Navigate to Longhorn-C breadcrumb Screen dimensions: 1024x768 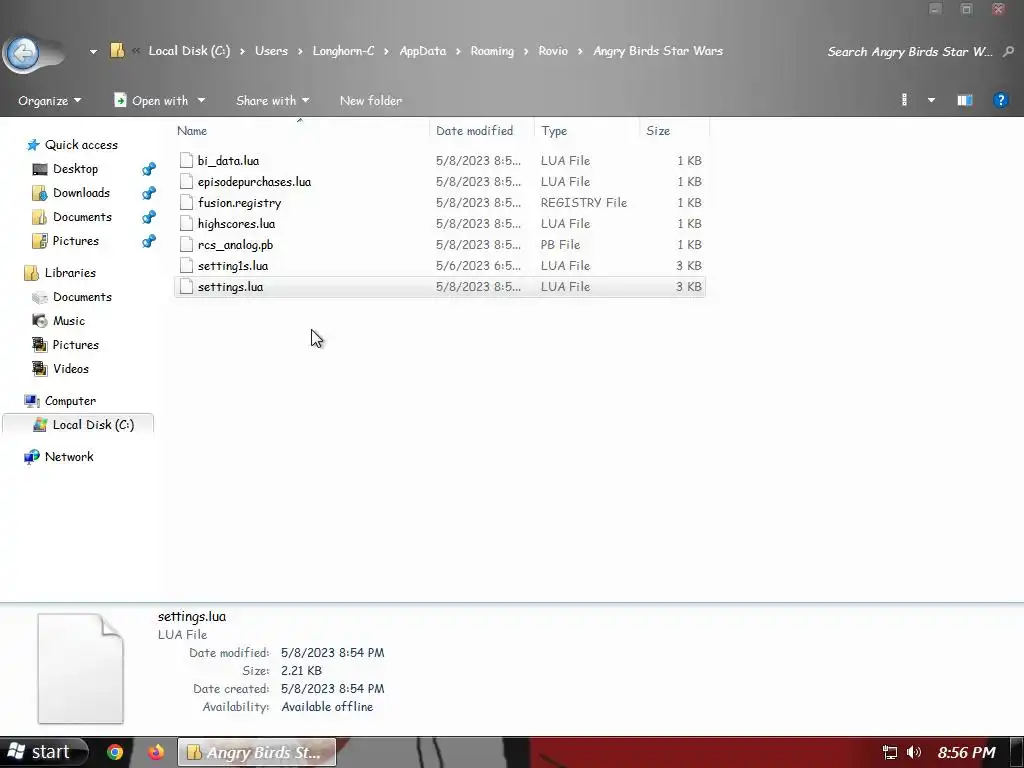[x=344, y=51]
